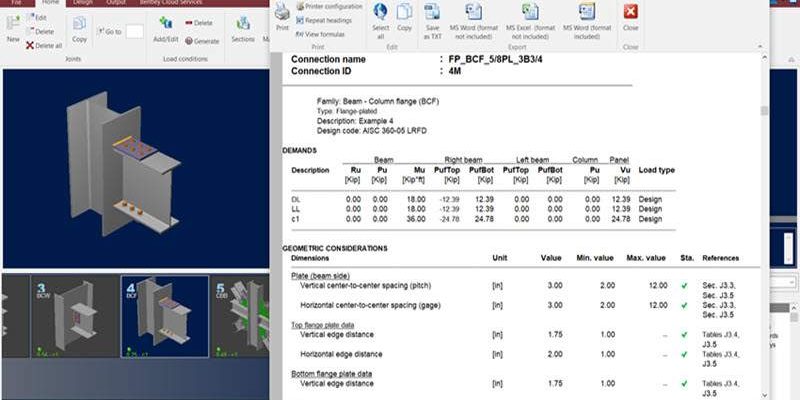Click the Sections icon

click(x=243, y=29)
